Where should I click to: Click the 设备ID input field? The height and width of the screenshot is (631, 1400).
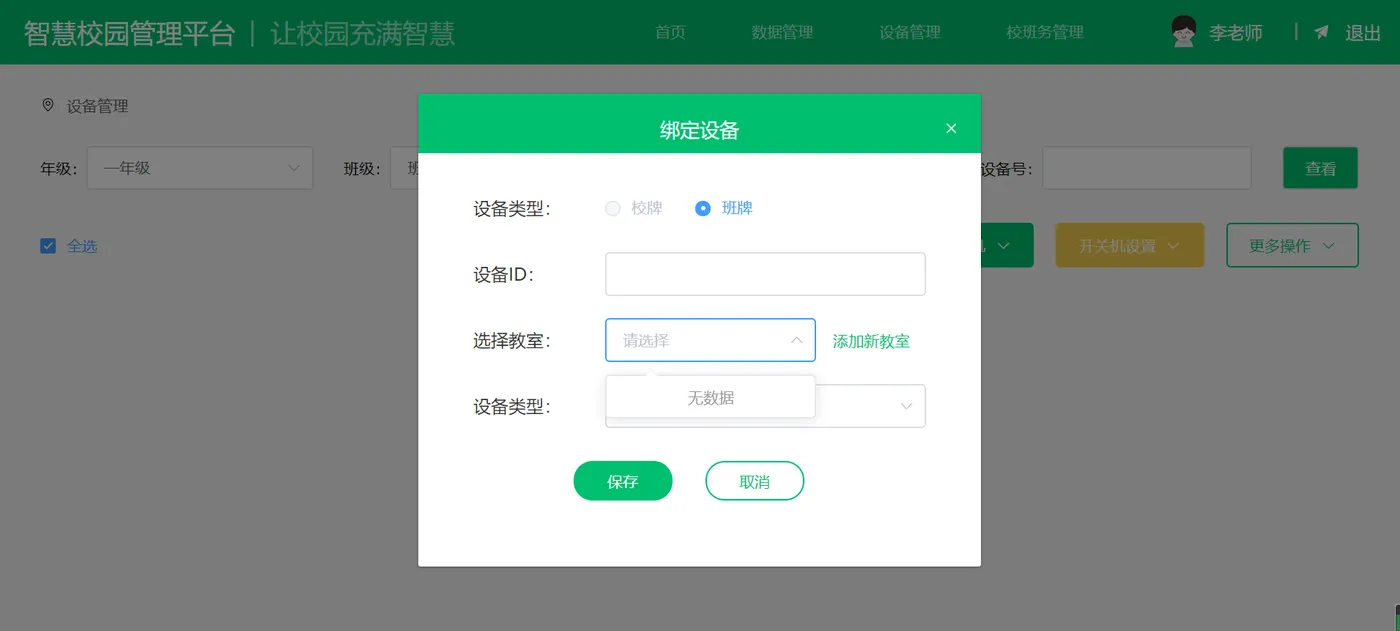click(765, 274)
